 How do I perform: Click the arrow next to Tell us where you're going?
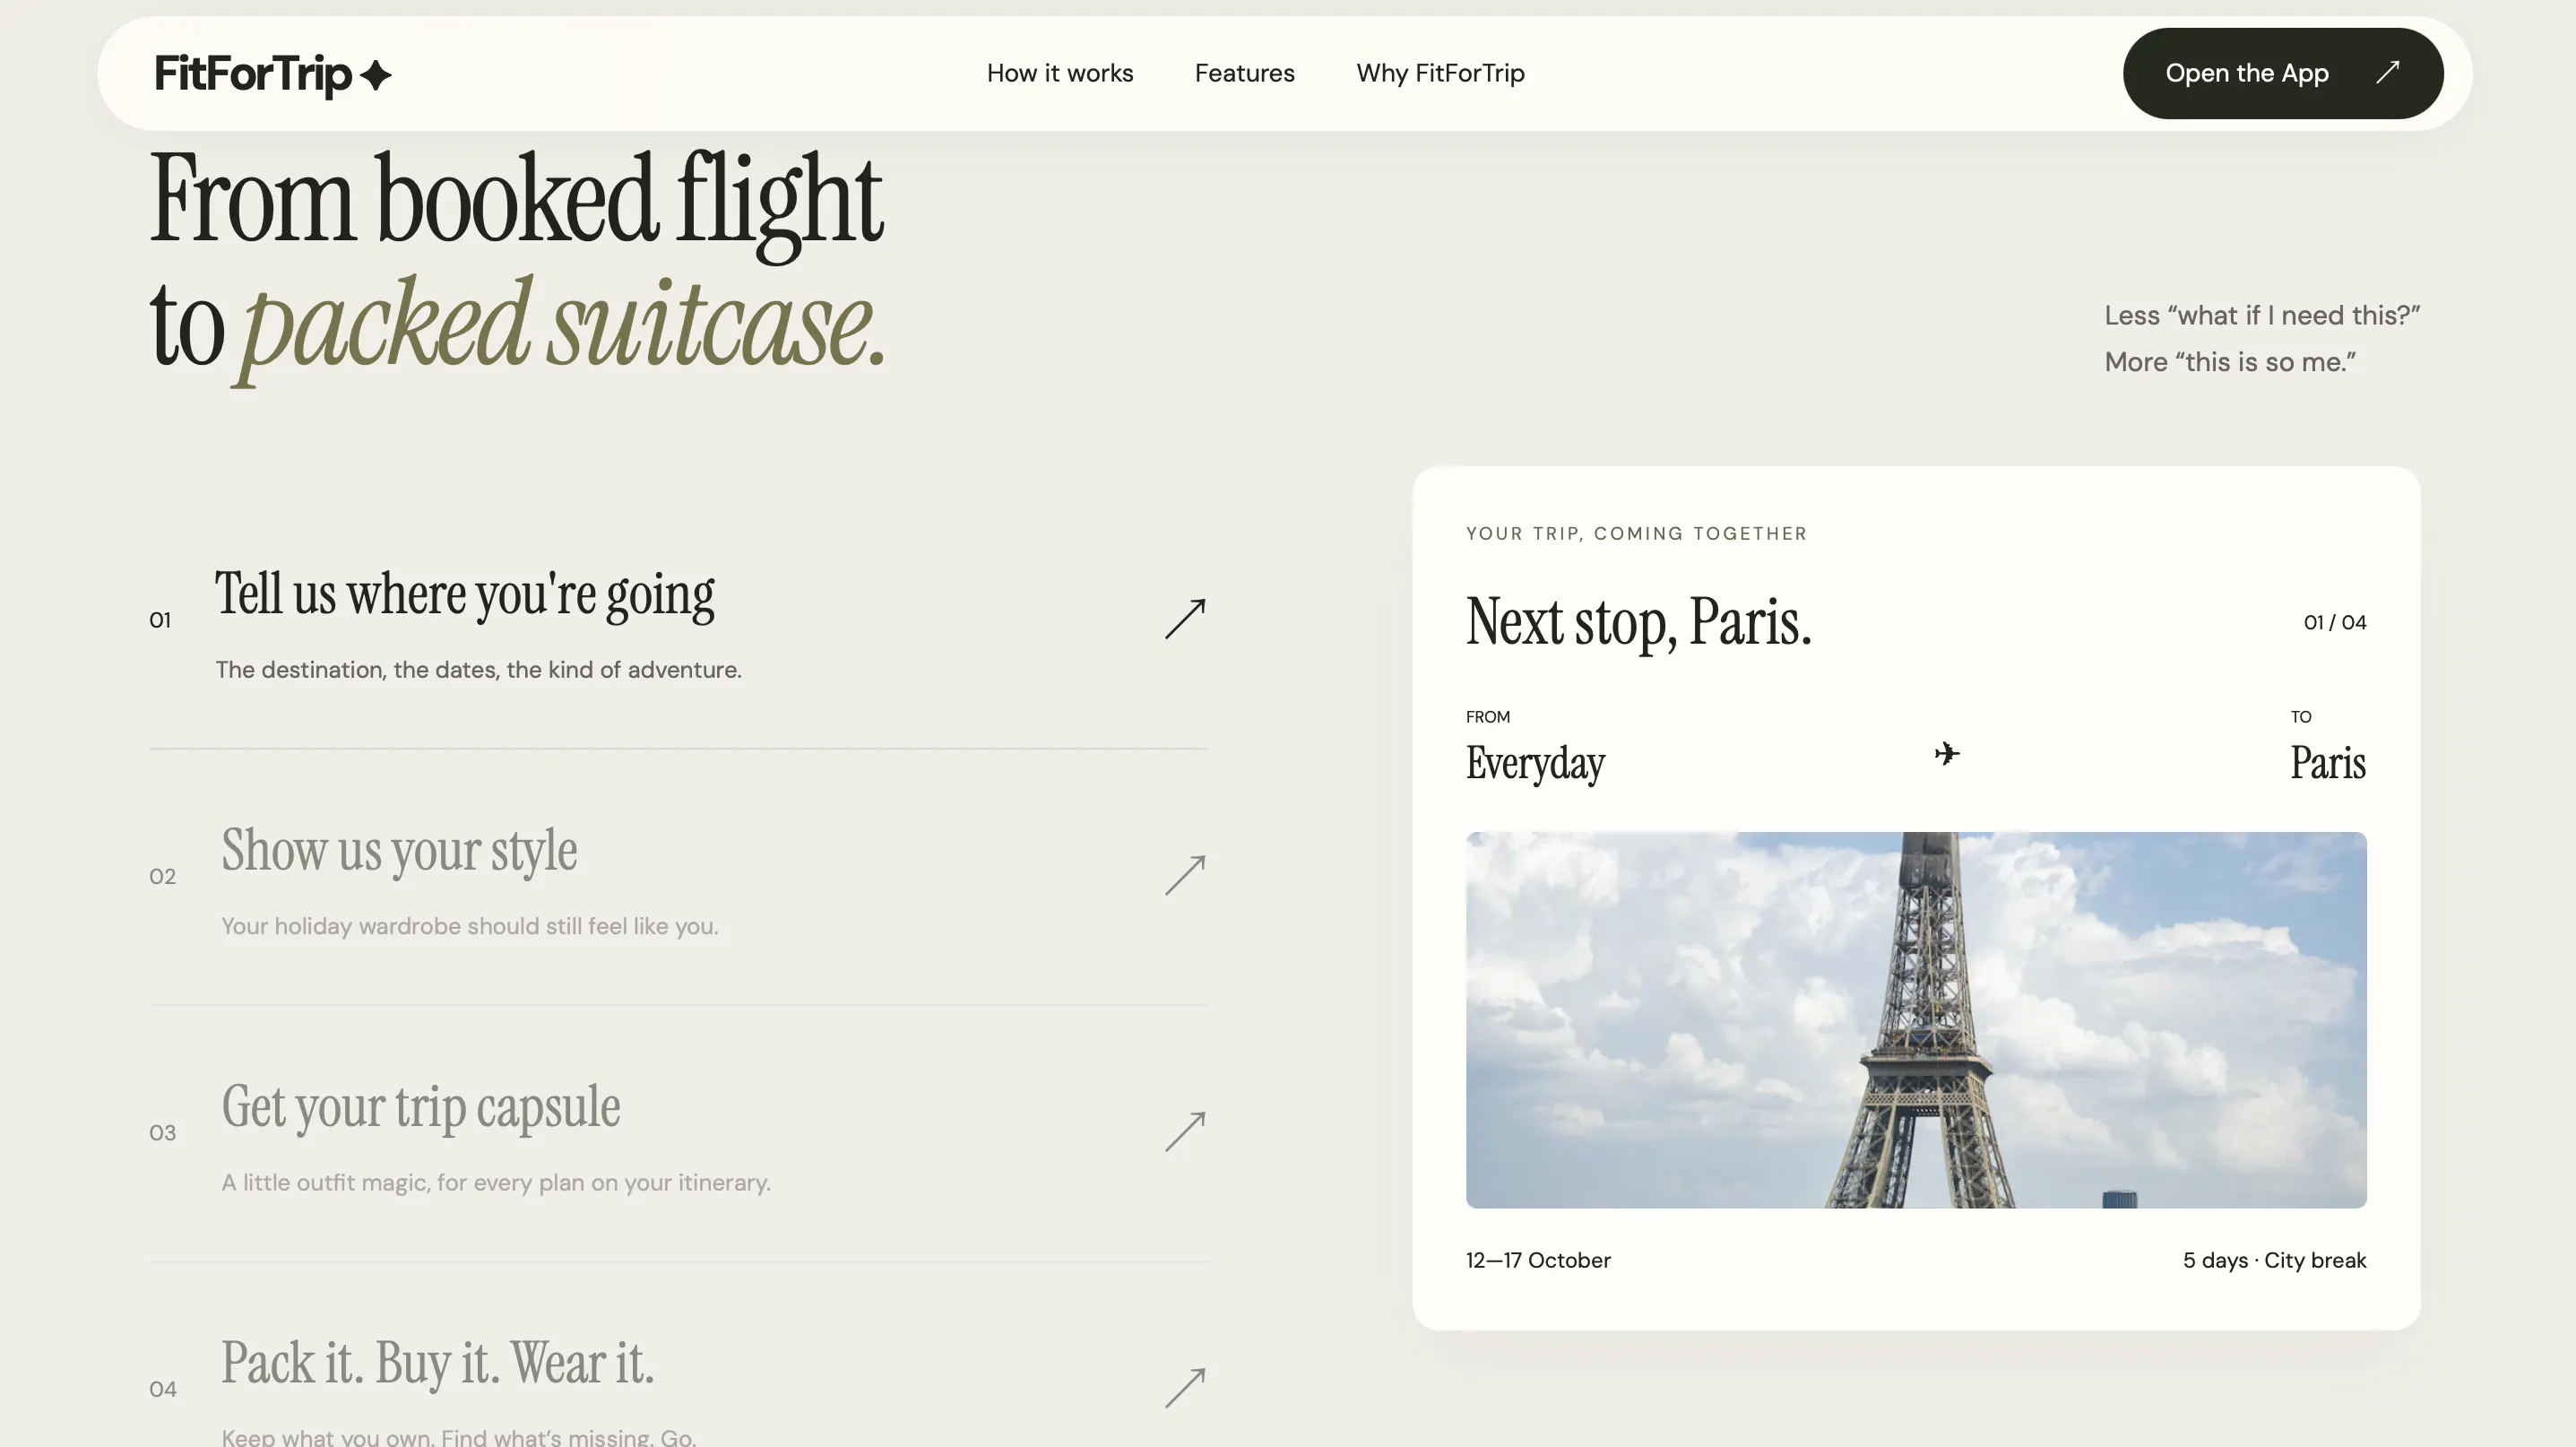click(1185, 619)
